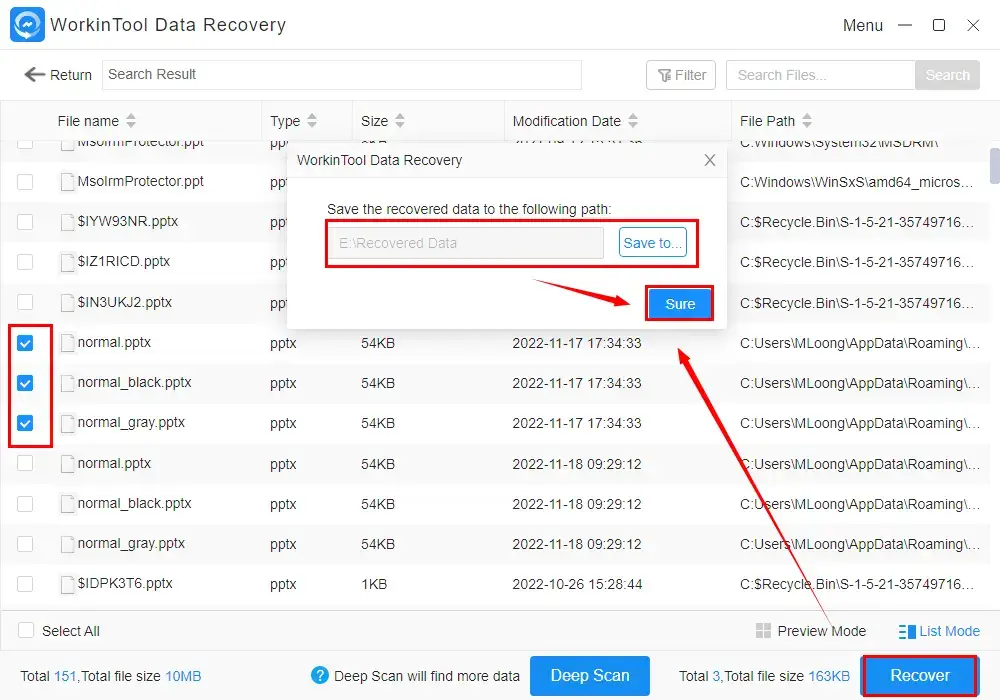This screenshot has width=1000, height=700.
Task: Check the WinSxS MsoIrmProtector.ppt checkbox
Action: [x=25, y=182]
